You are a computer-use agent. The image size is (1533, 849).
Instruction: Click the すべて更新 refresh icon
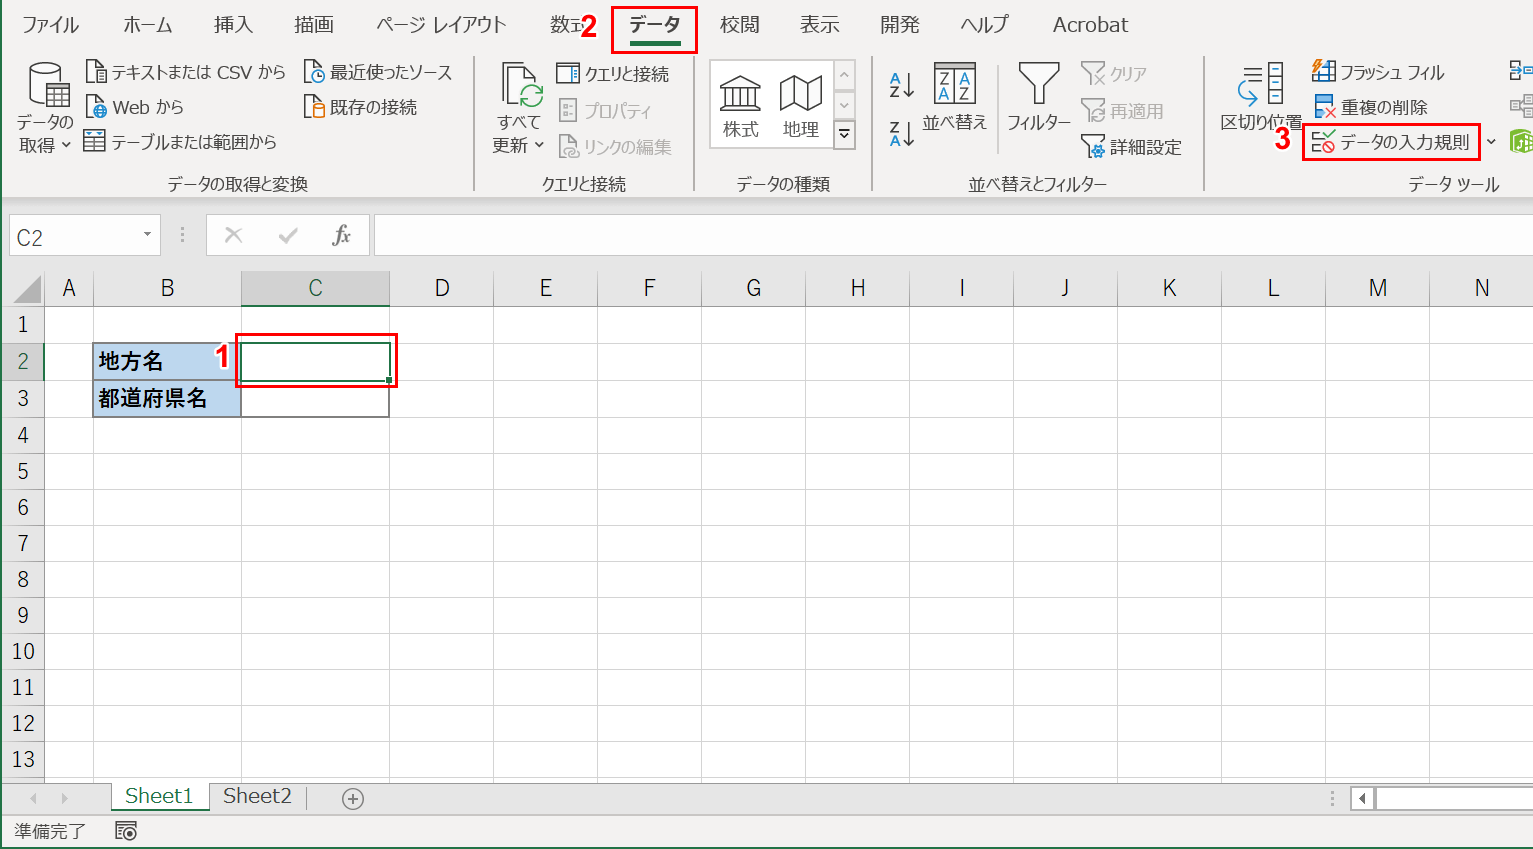[521, 86]
